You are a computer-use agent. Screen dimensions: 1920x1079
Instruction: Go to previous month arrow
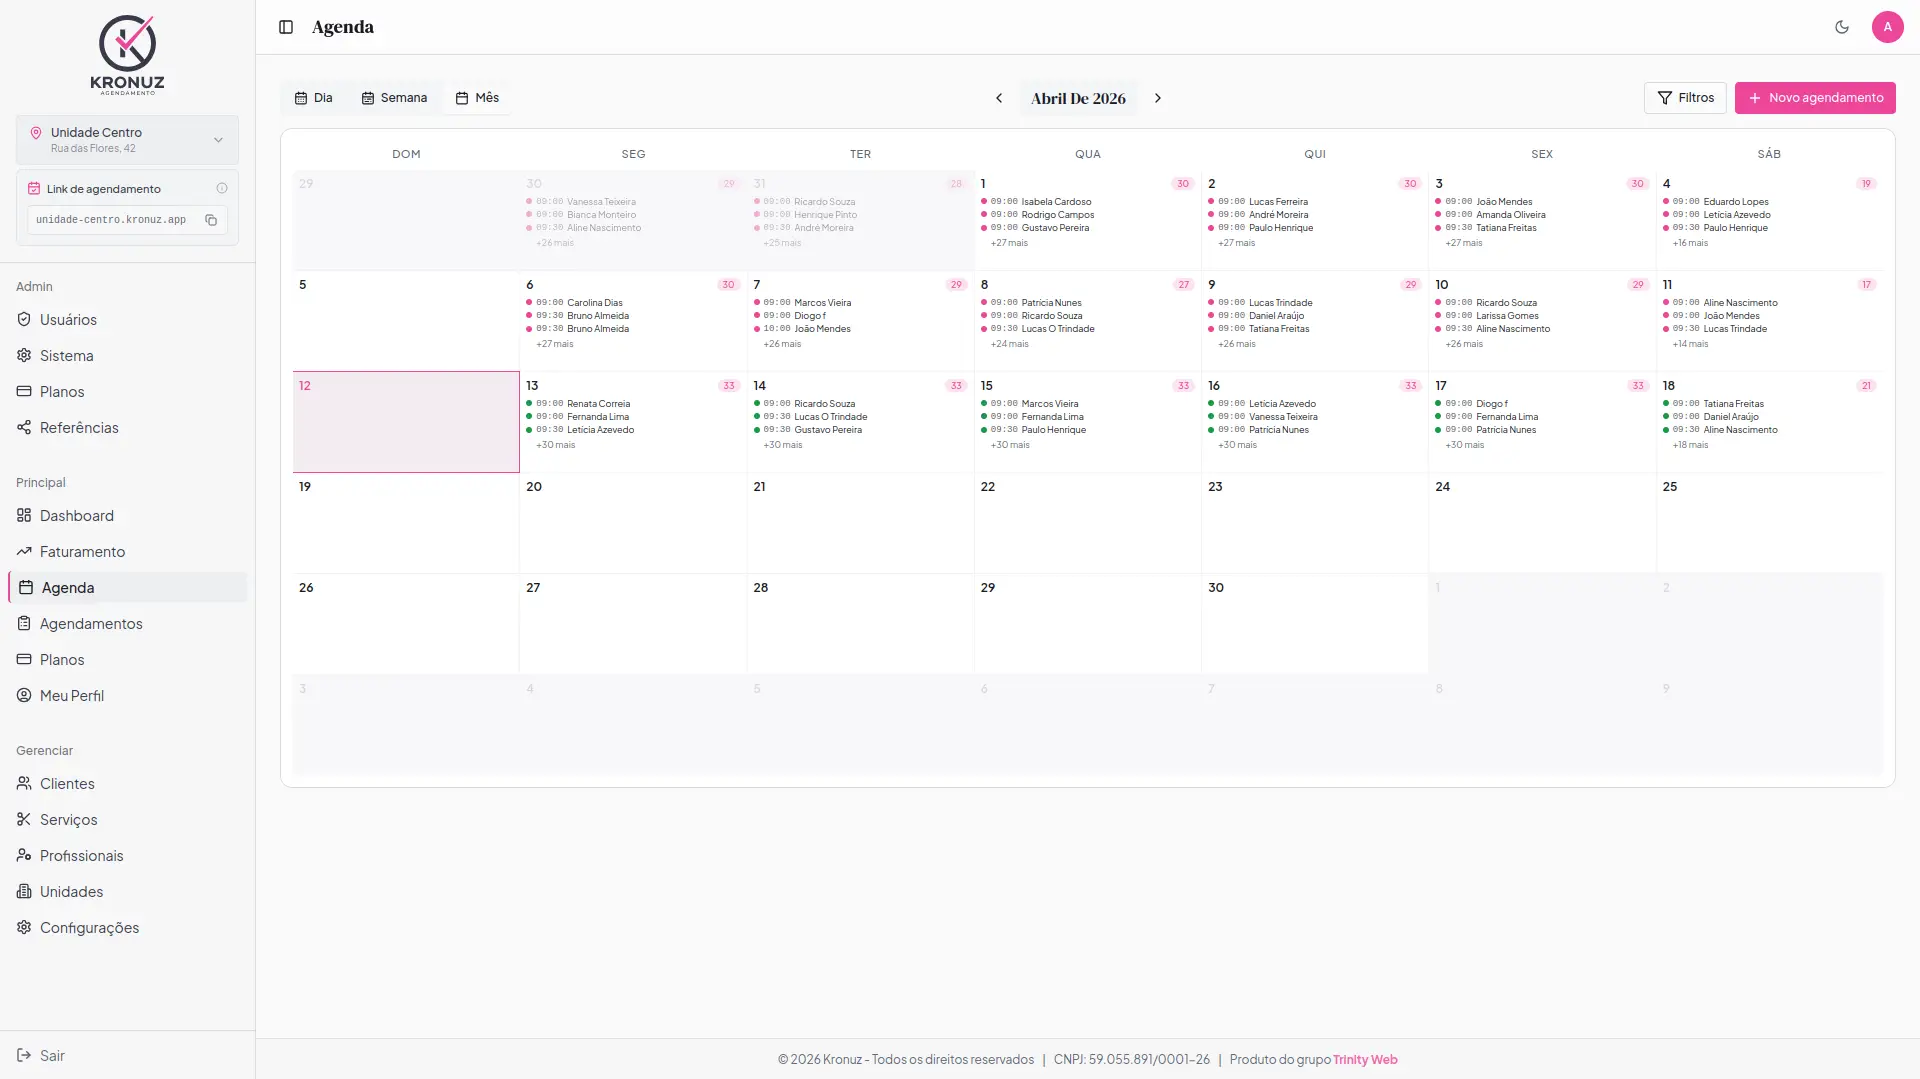[998, 98]
